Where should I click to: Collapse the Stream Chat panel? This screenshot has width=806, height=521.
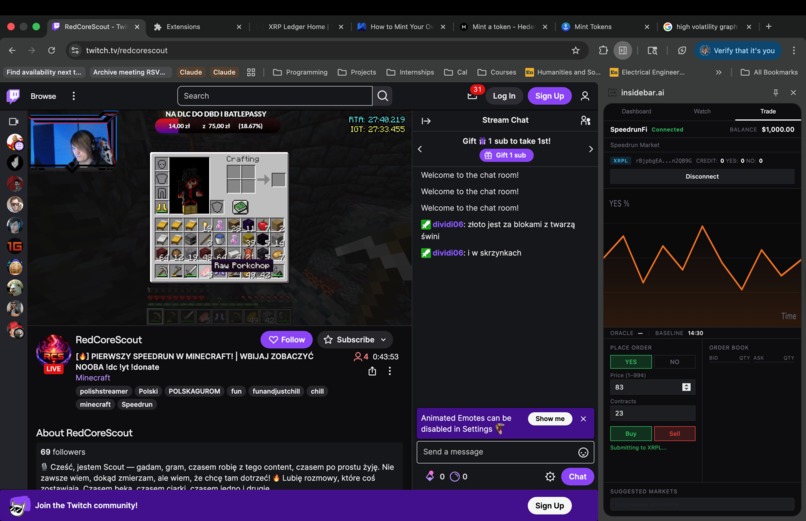pyautogui.click(x=426, y=121)
